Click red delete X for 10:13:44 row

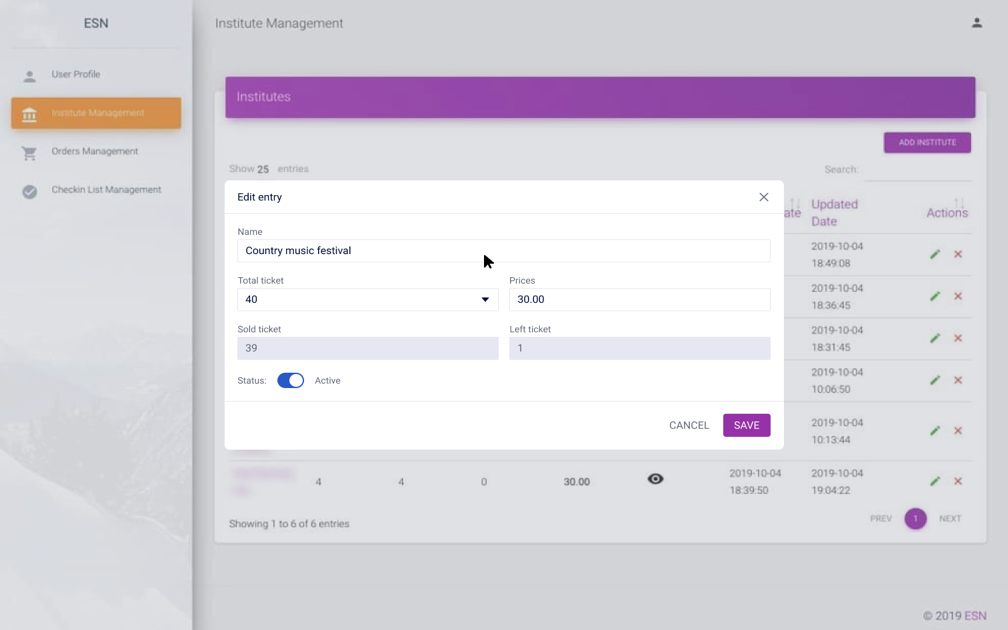(x=958, y=430)
